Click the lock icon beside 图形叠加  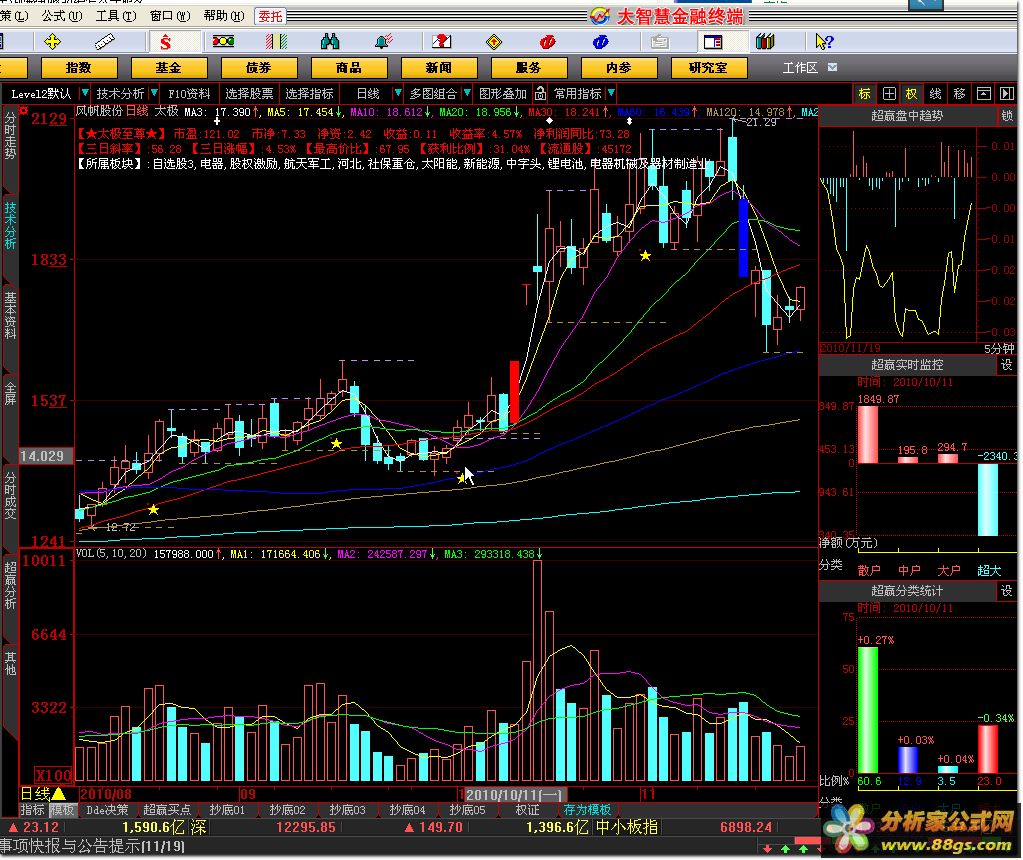540,93
